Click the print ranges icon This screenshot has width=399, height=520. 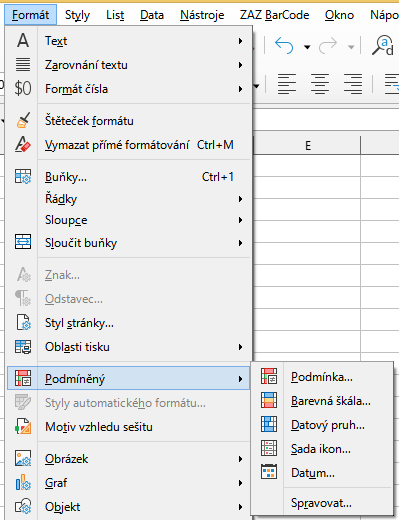pos(23,347)
